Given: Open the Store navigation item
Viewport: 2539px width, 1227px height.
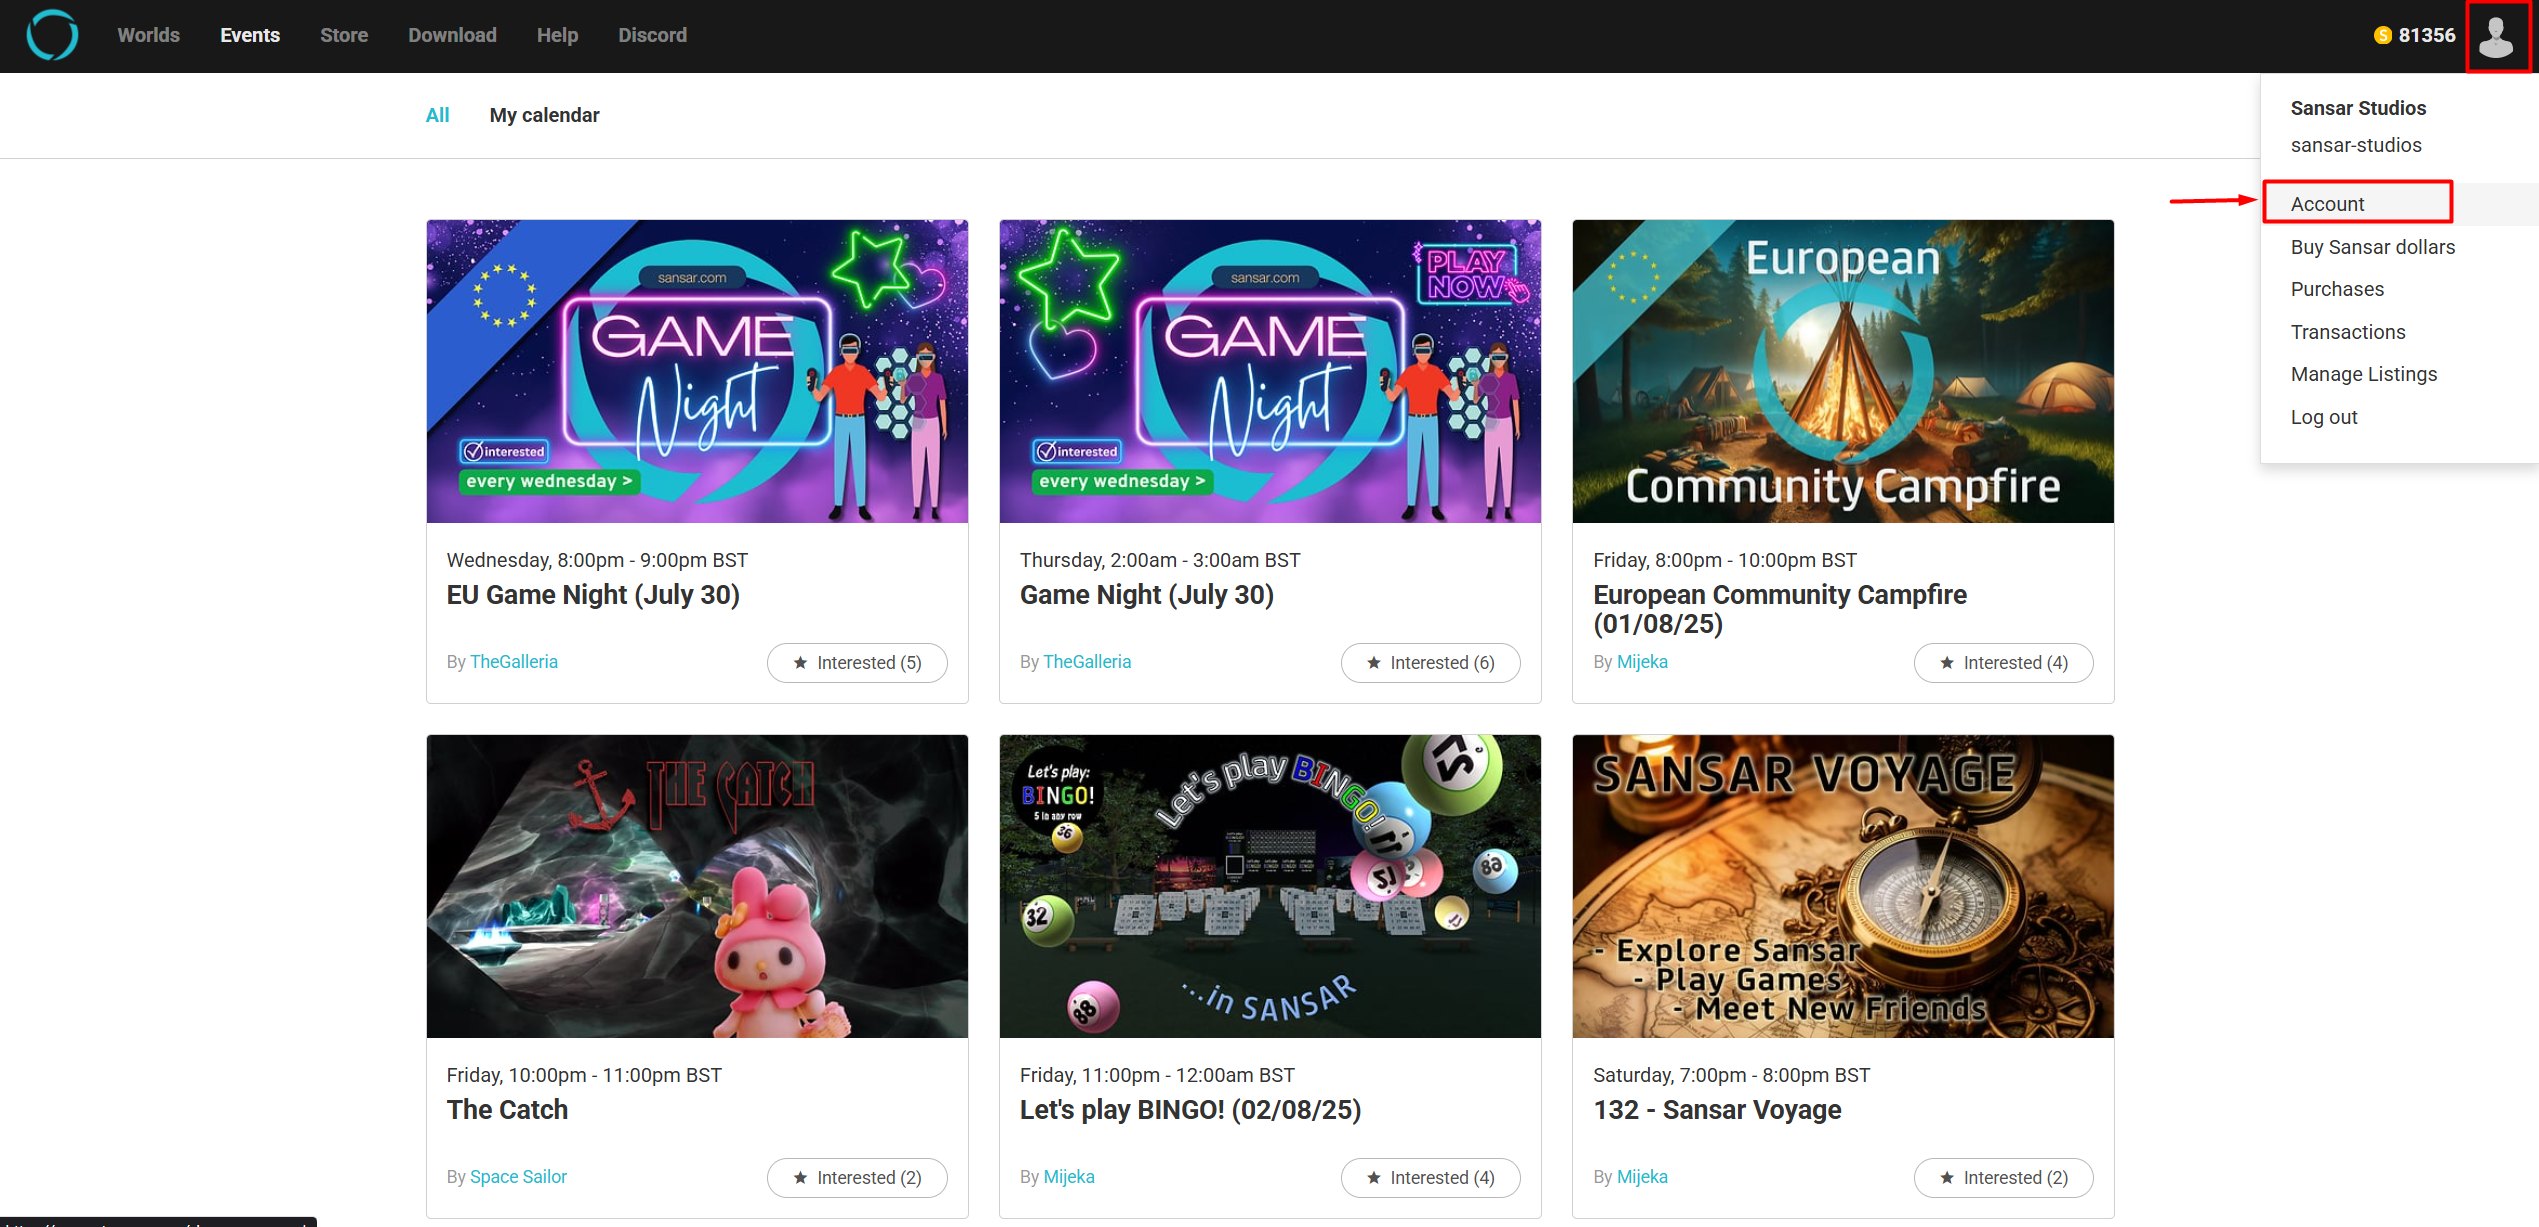Looking at the screenshot, I should [x=344, y=35].
